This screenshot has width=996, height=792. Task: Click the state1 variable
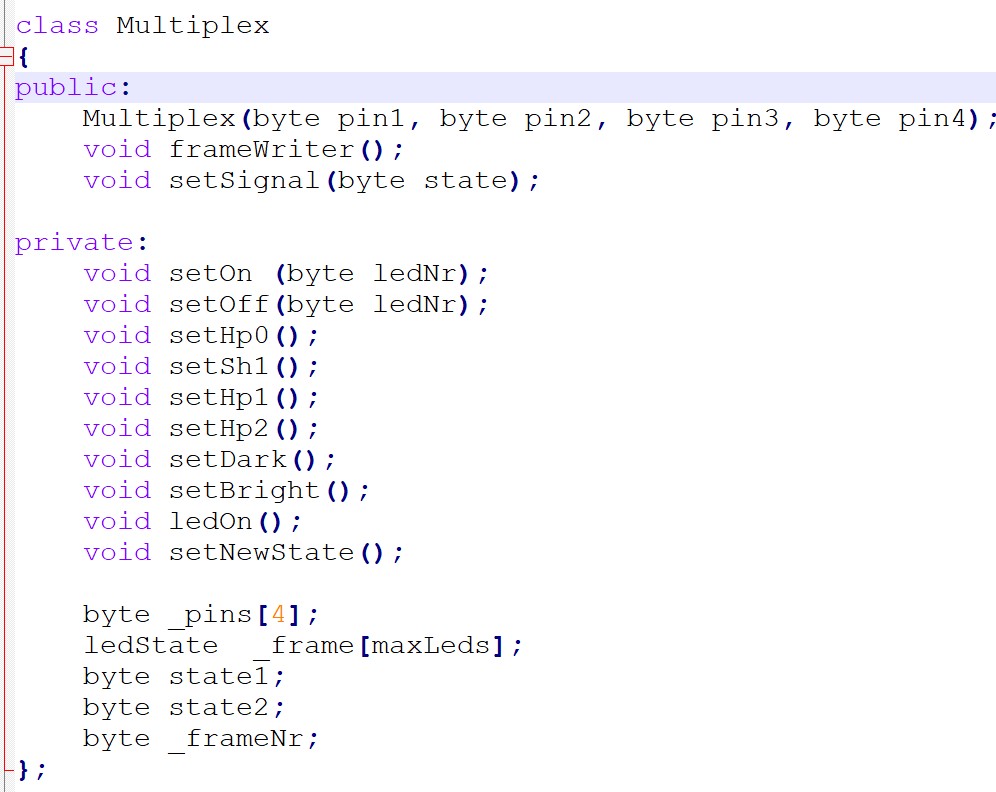coord(219,676)
